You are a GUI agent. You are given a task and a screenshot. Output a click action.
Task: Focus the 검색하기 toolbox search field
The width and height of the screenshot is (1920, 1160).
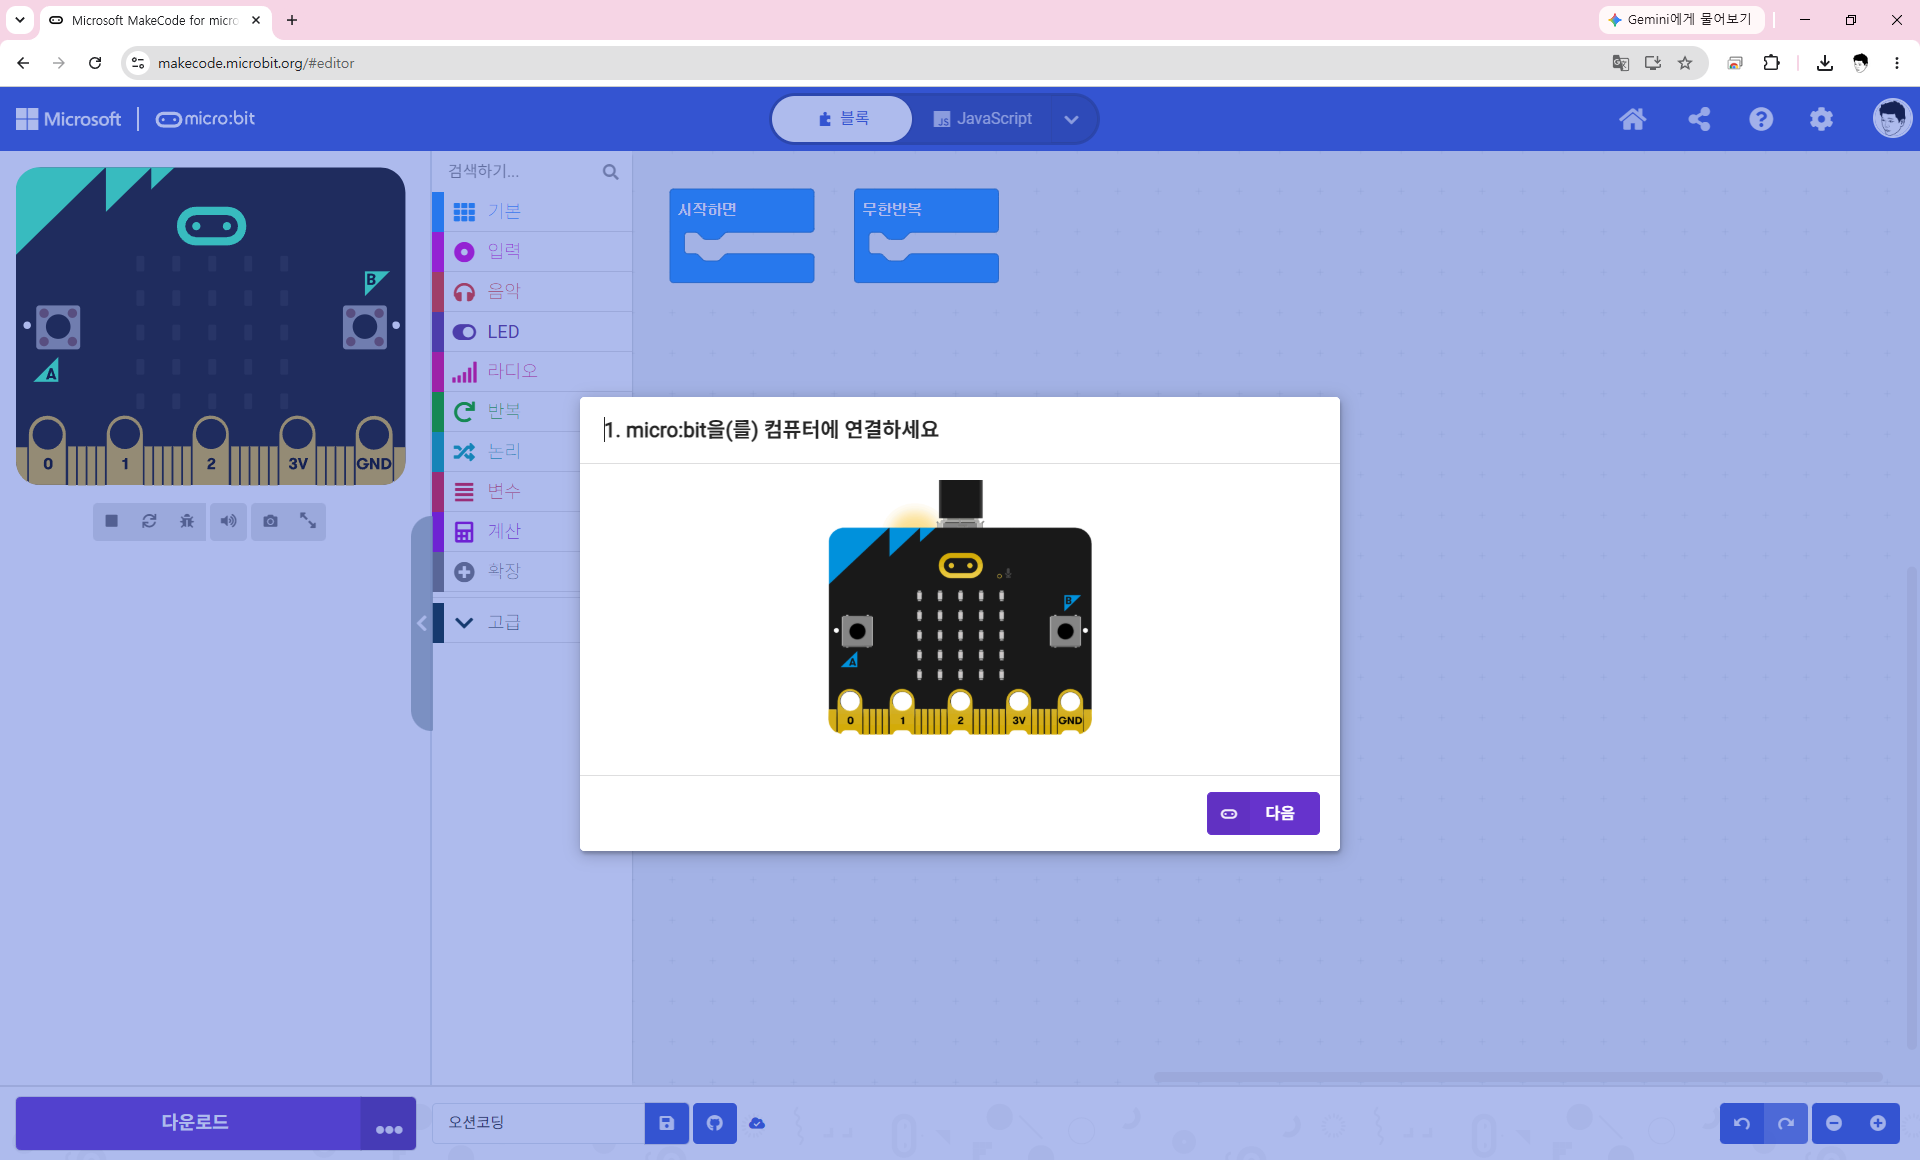click(x=520, y=172)
